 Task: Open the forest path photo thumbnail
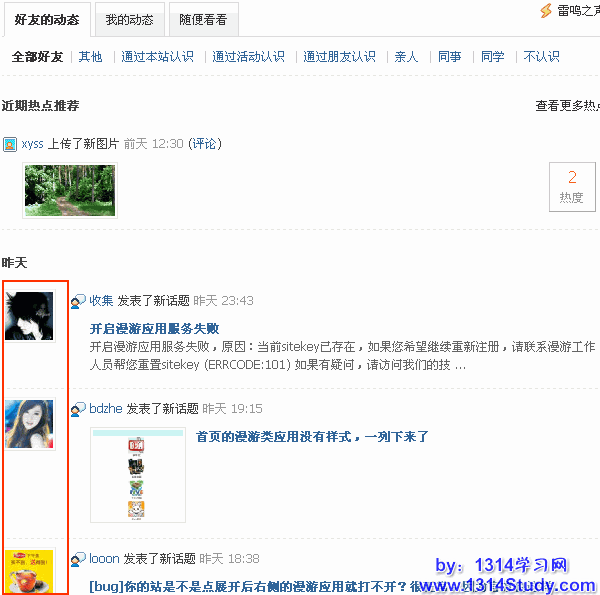[70, 190]
